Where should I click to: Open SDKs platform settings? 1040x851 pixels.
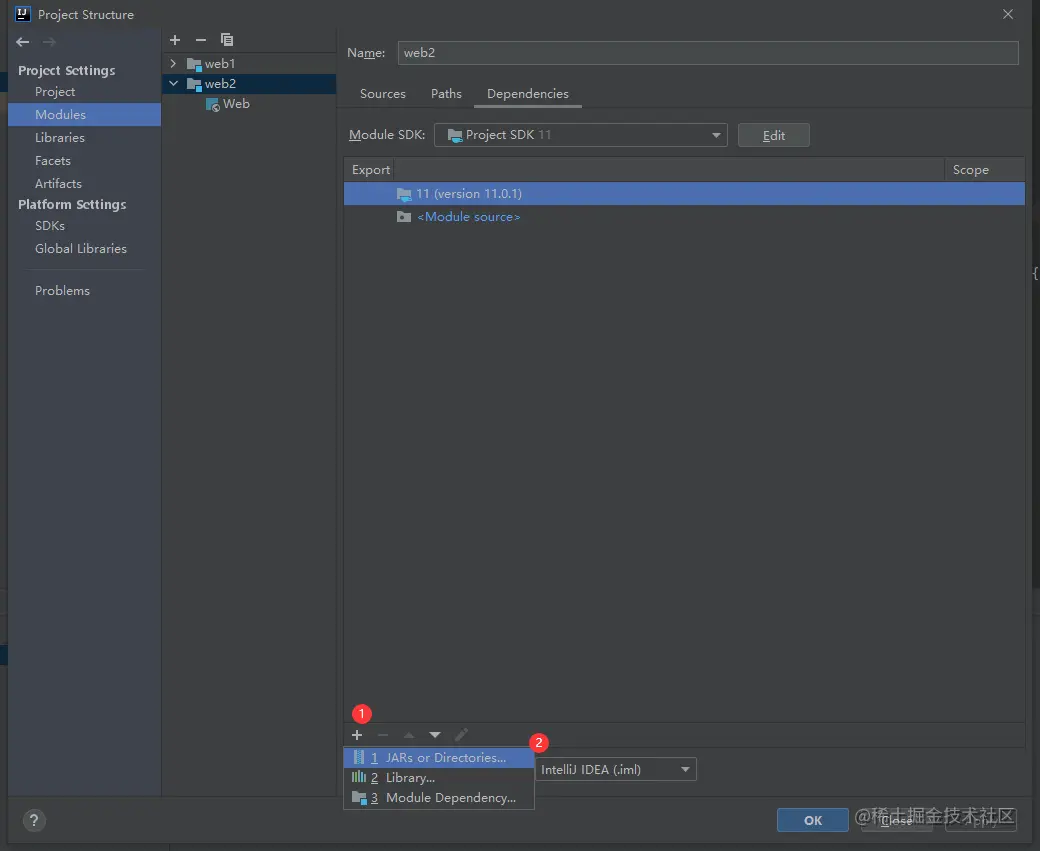[x=50, y=226]
